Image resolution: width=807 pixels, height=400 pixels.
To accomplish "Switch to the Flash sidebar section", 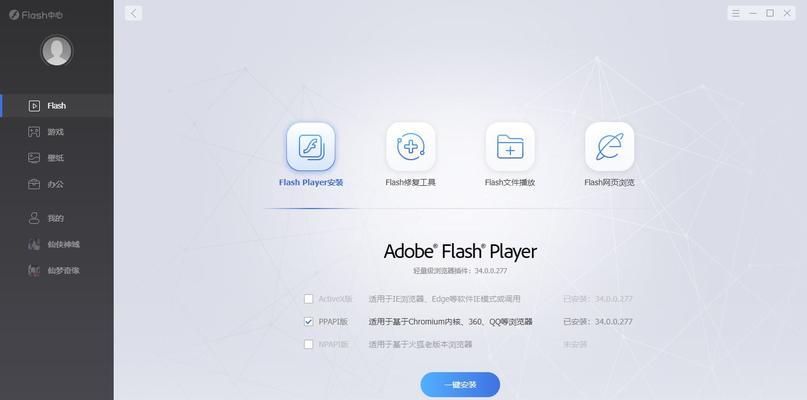I will click(57, 106).
